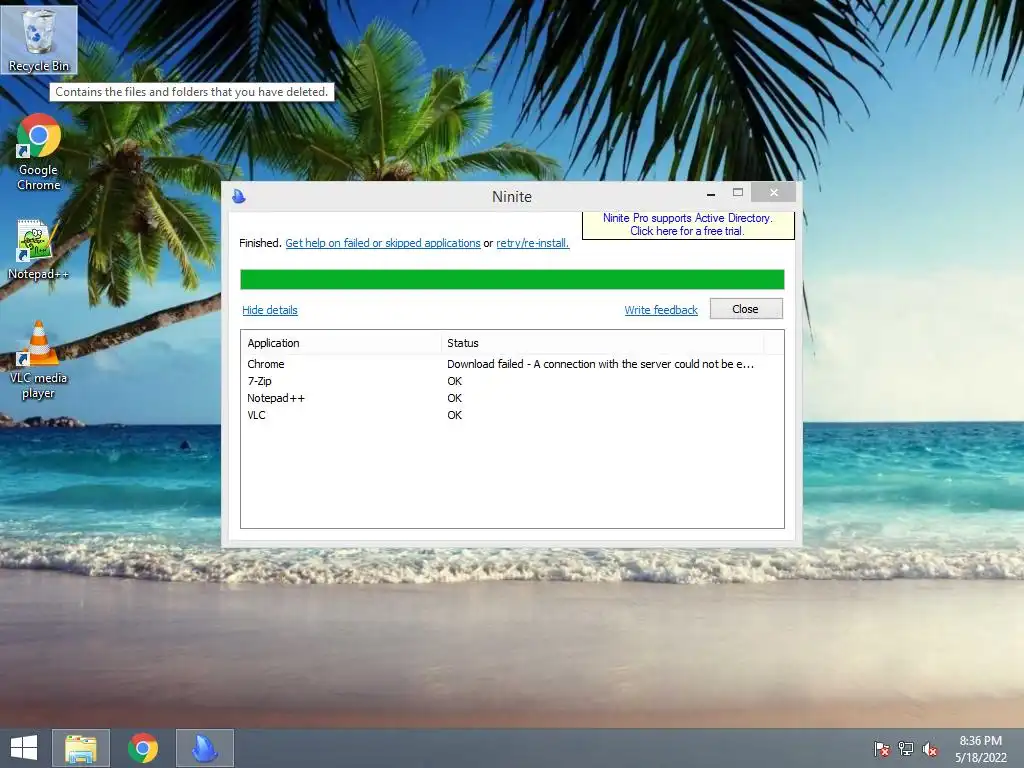Viewport: 1024px width, 768px height.
Task: Click the retry/re-install link
Action: pos(532,243)
